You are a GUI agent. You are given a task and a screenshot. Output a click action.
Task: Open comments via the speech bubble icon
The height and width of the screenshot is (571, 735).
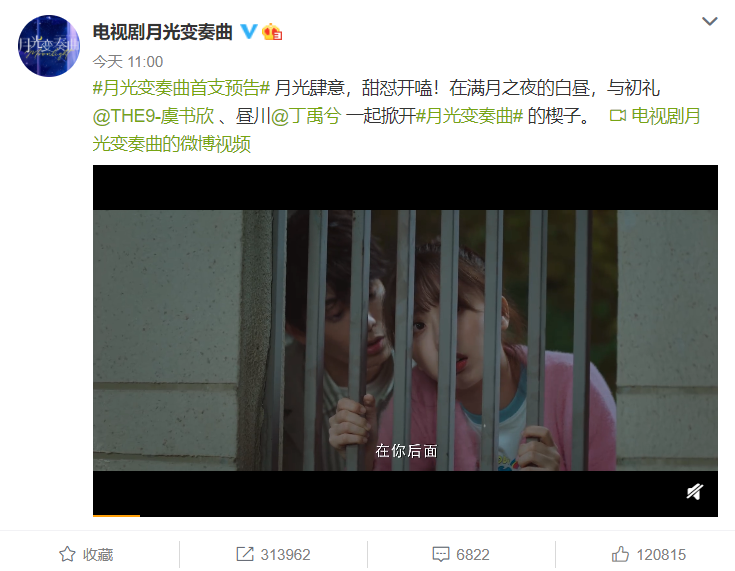441,554
